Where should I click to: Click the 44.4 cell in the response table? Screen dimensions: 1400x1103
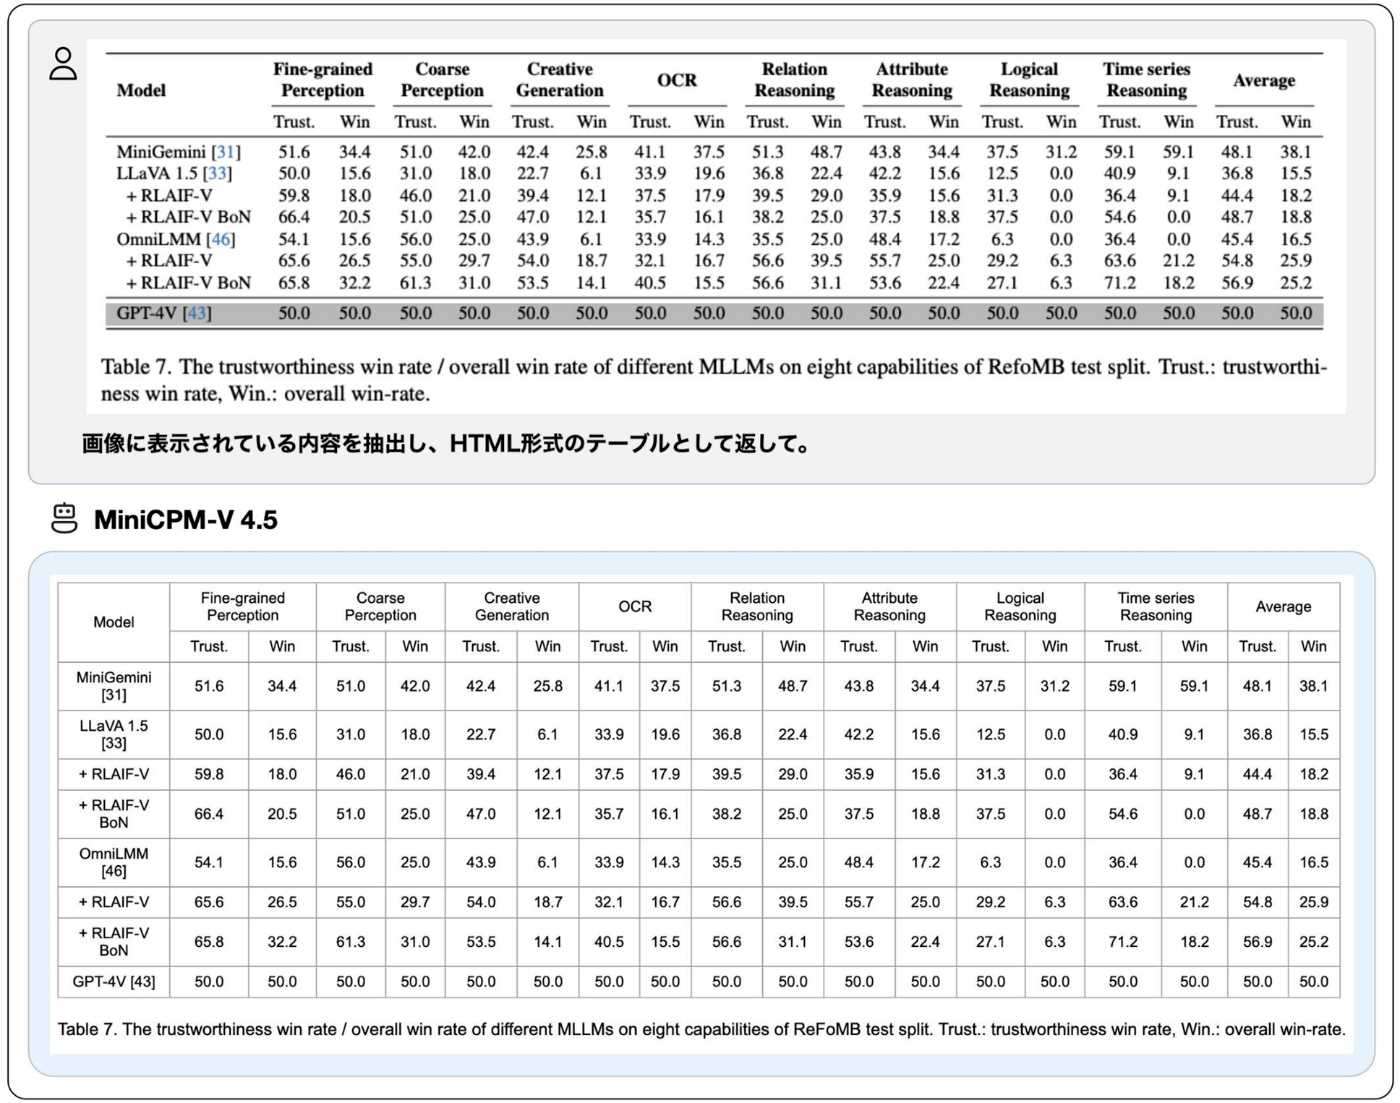(x=1258, y=774)
